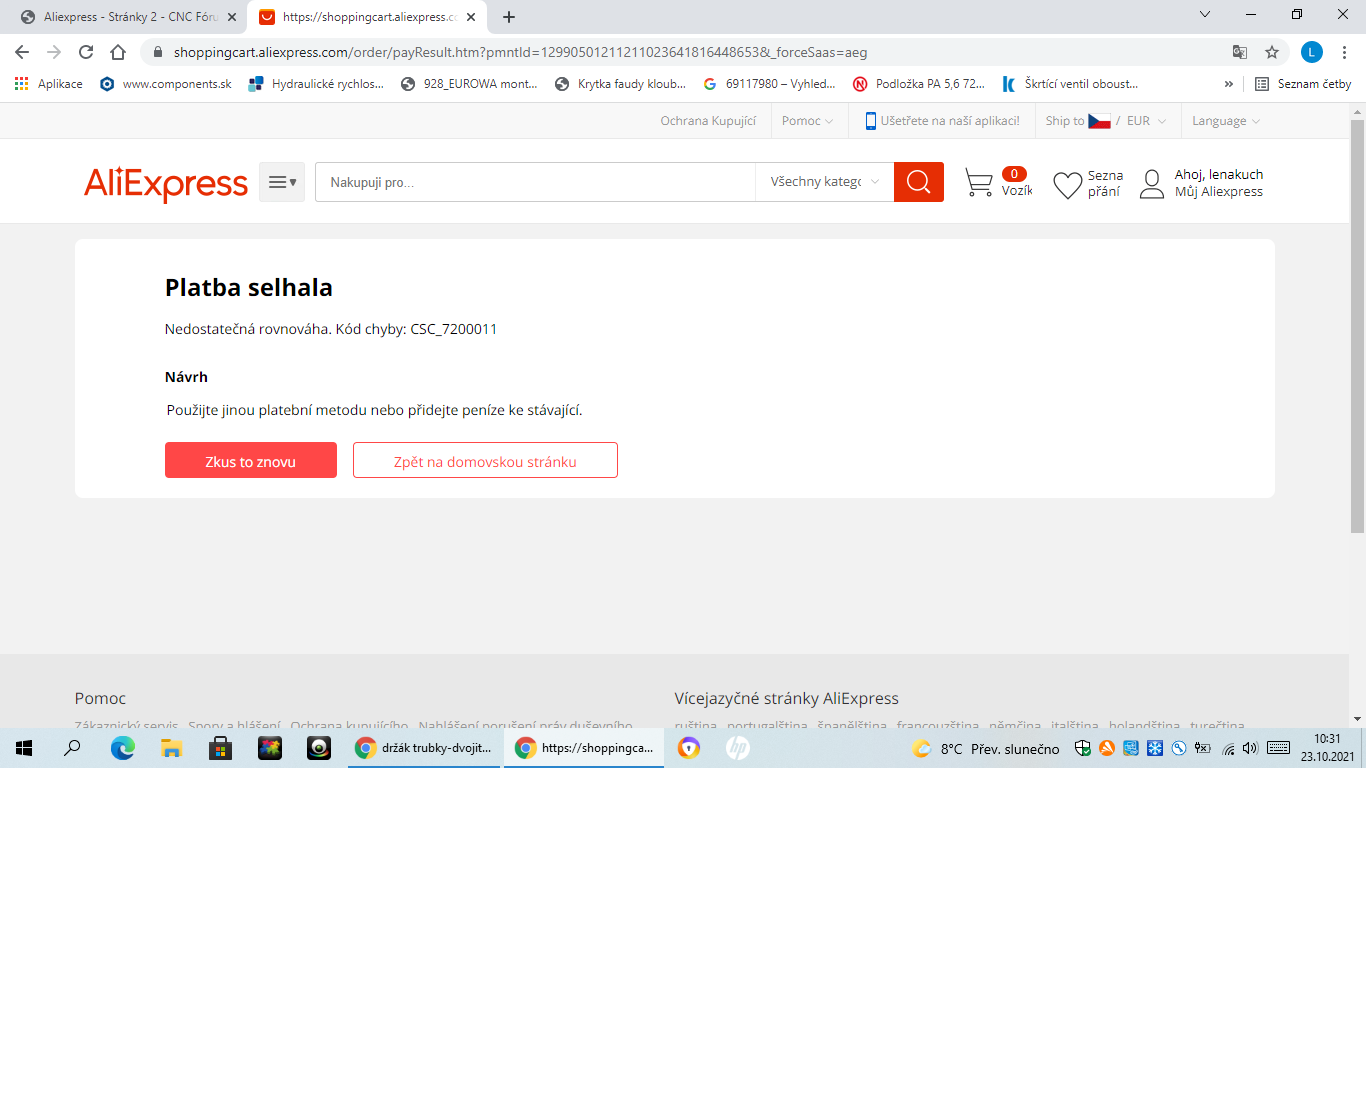This screenshot has height=1106, width=1366.
Task: Bookmark this page with star icon
Action: (1272, 52)
